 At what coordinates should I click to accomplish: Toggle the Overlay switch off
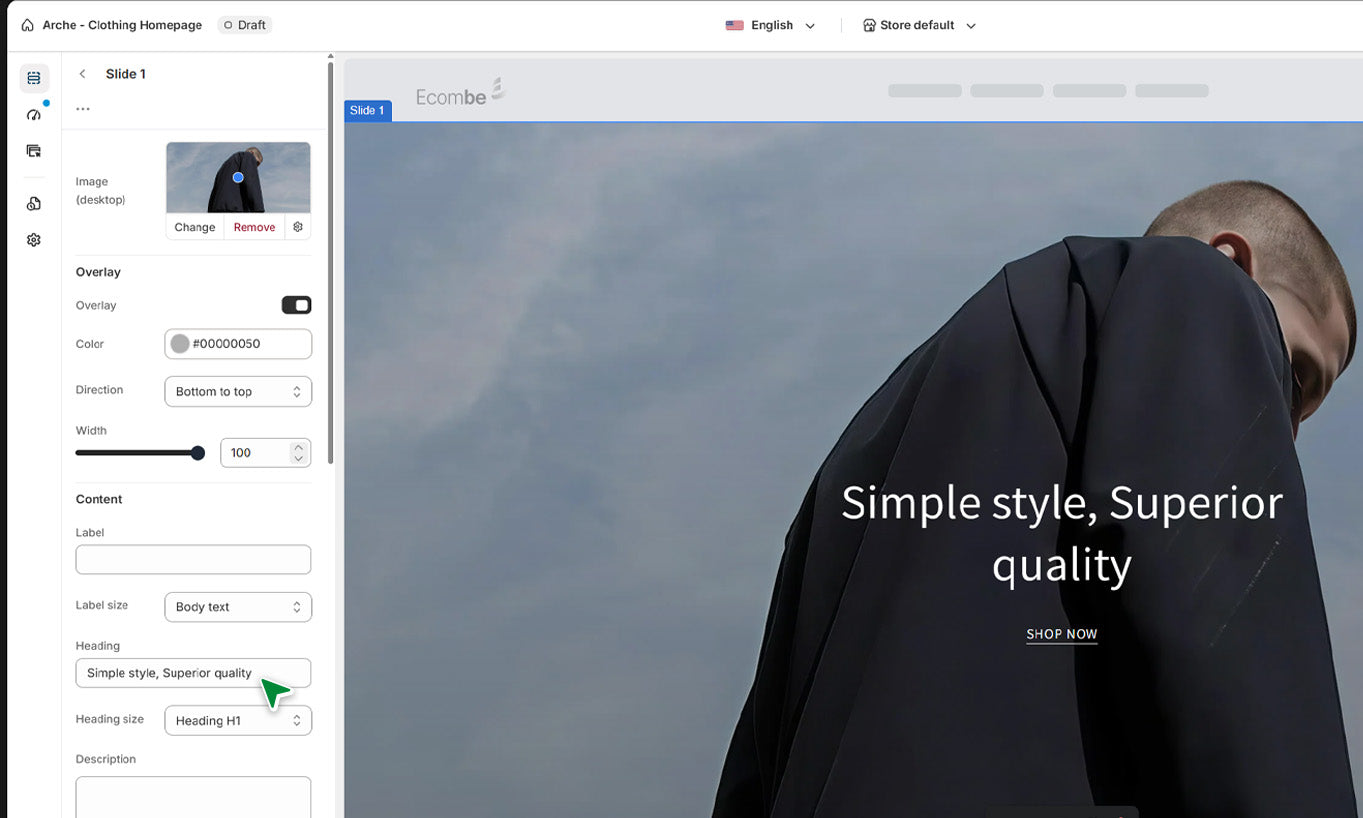click(x=296, y=305)
